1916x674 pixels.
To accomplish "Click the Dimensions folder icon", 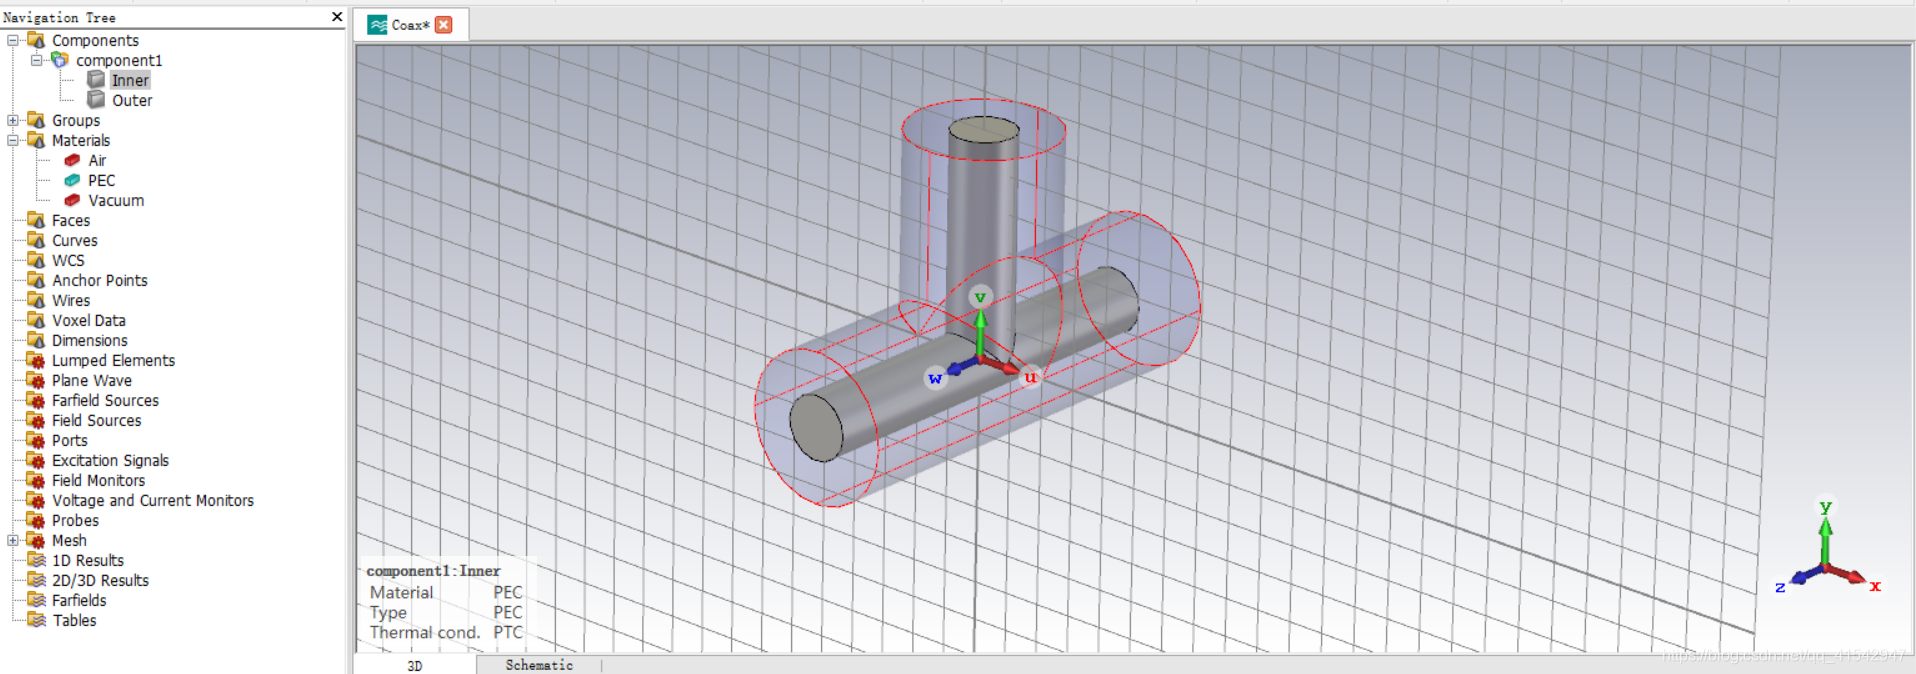I will [x=36, y=340].
